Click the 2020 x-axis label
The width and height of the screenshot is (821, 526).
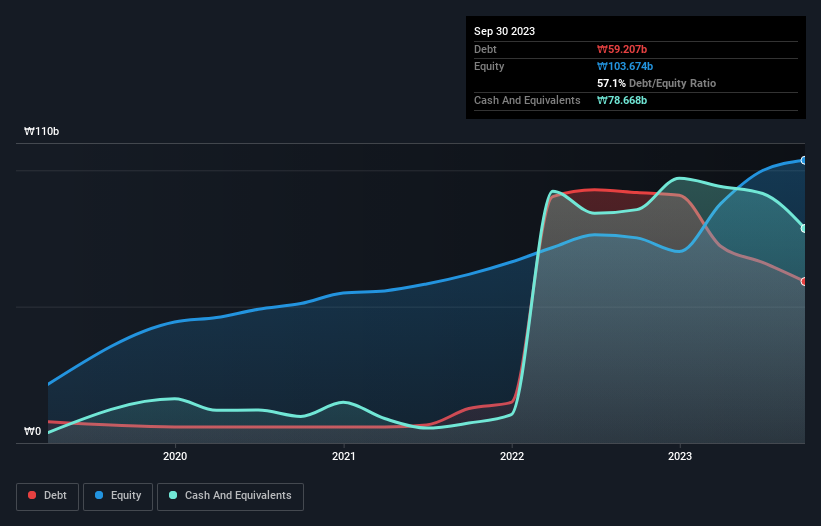(x=175, y=456)
